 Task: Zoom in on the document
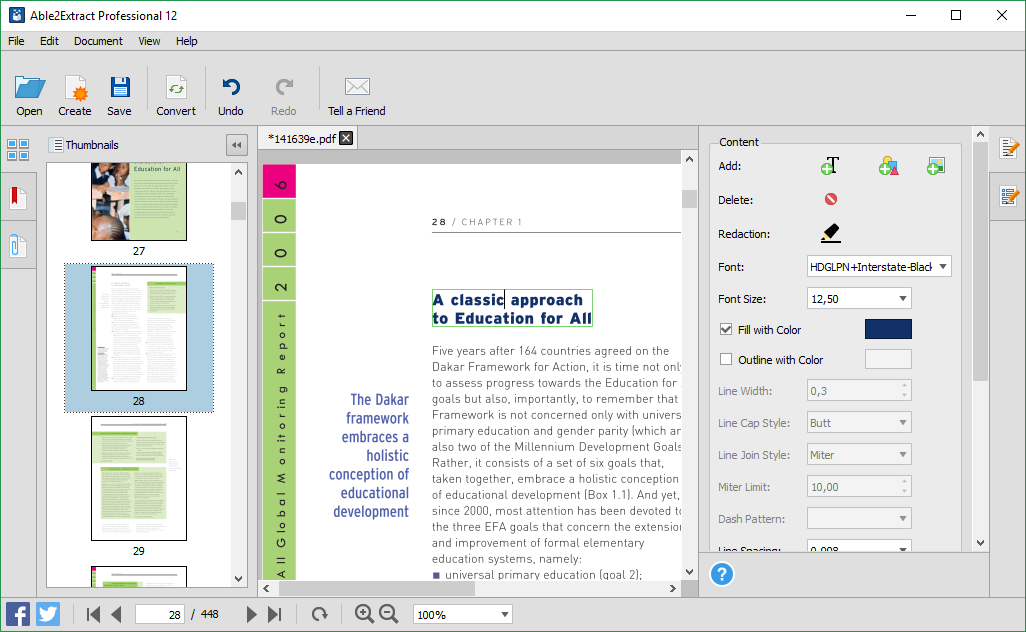[x=364, y=614]
